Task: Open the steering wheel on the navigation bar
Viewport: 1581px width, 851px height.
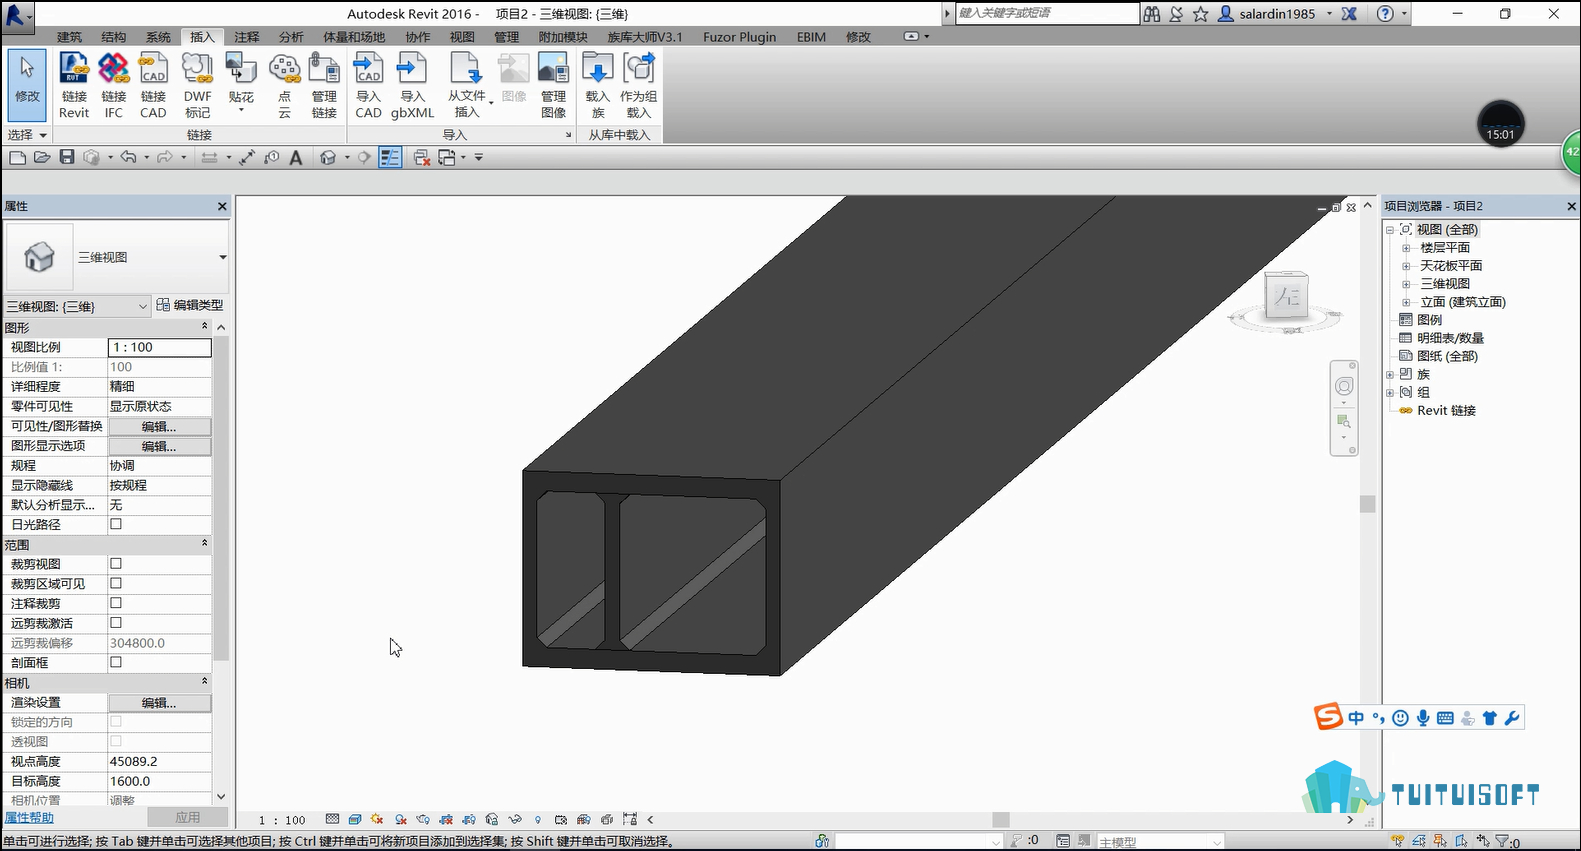Action: tap(1344, 387)
